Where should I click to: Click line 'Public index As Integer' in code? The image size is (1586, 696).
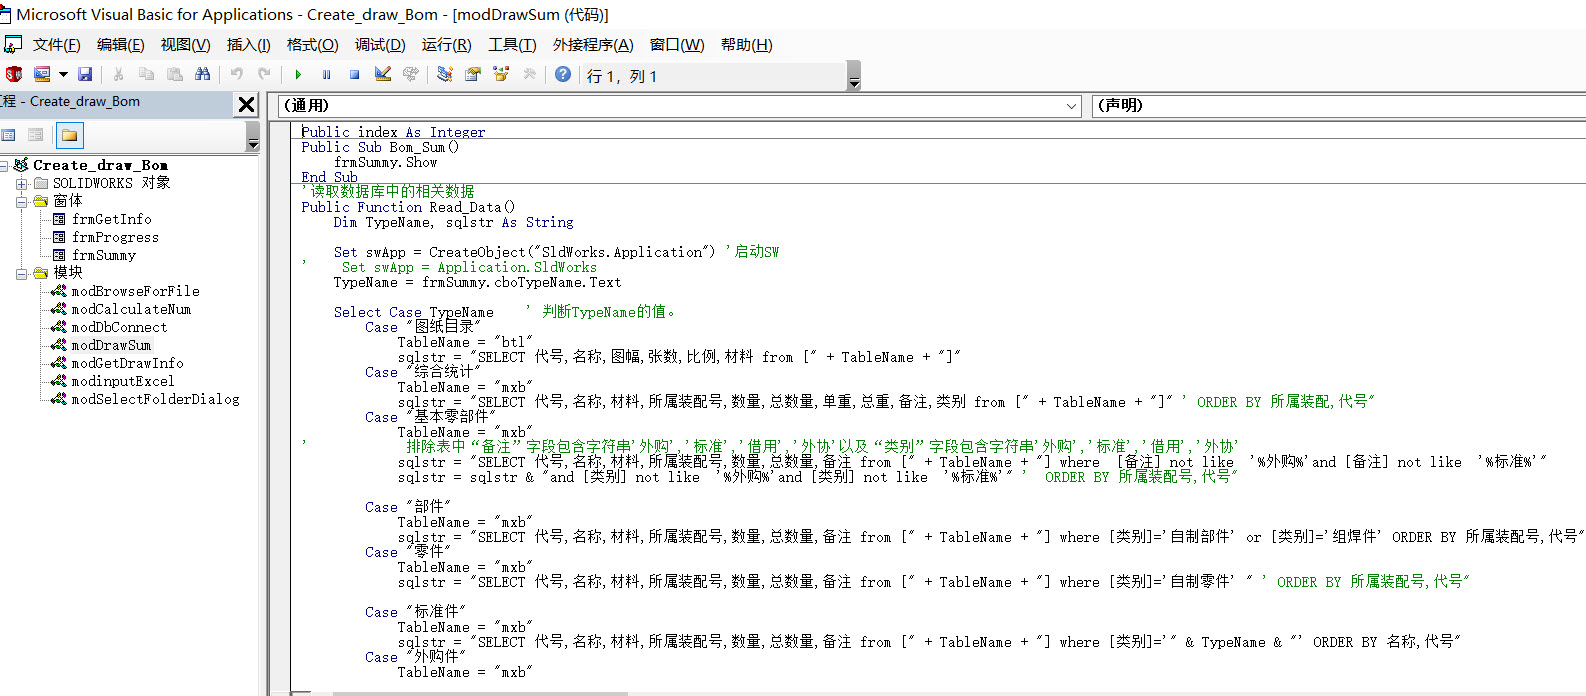point(393,132)
